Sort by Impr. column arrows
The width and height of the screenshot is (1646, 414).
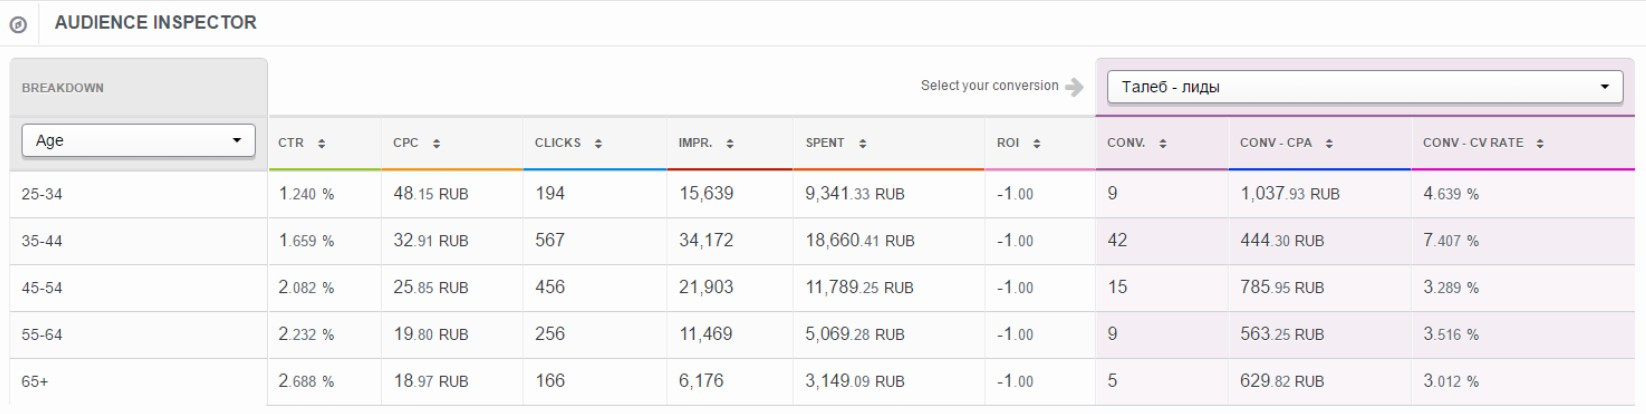point(730,144)
